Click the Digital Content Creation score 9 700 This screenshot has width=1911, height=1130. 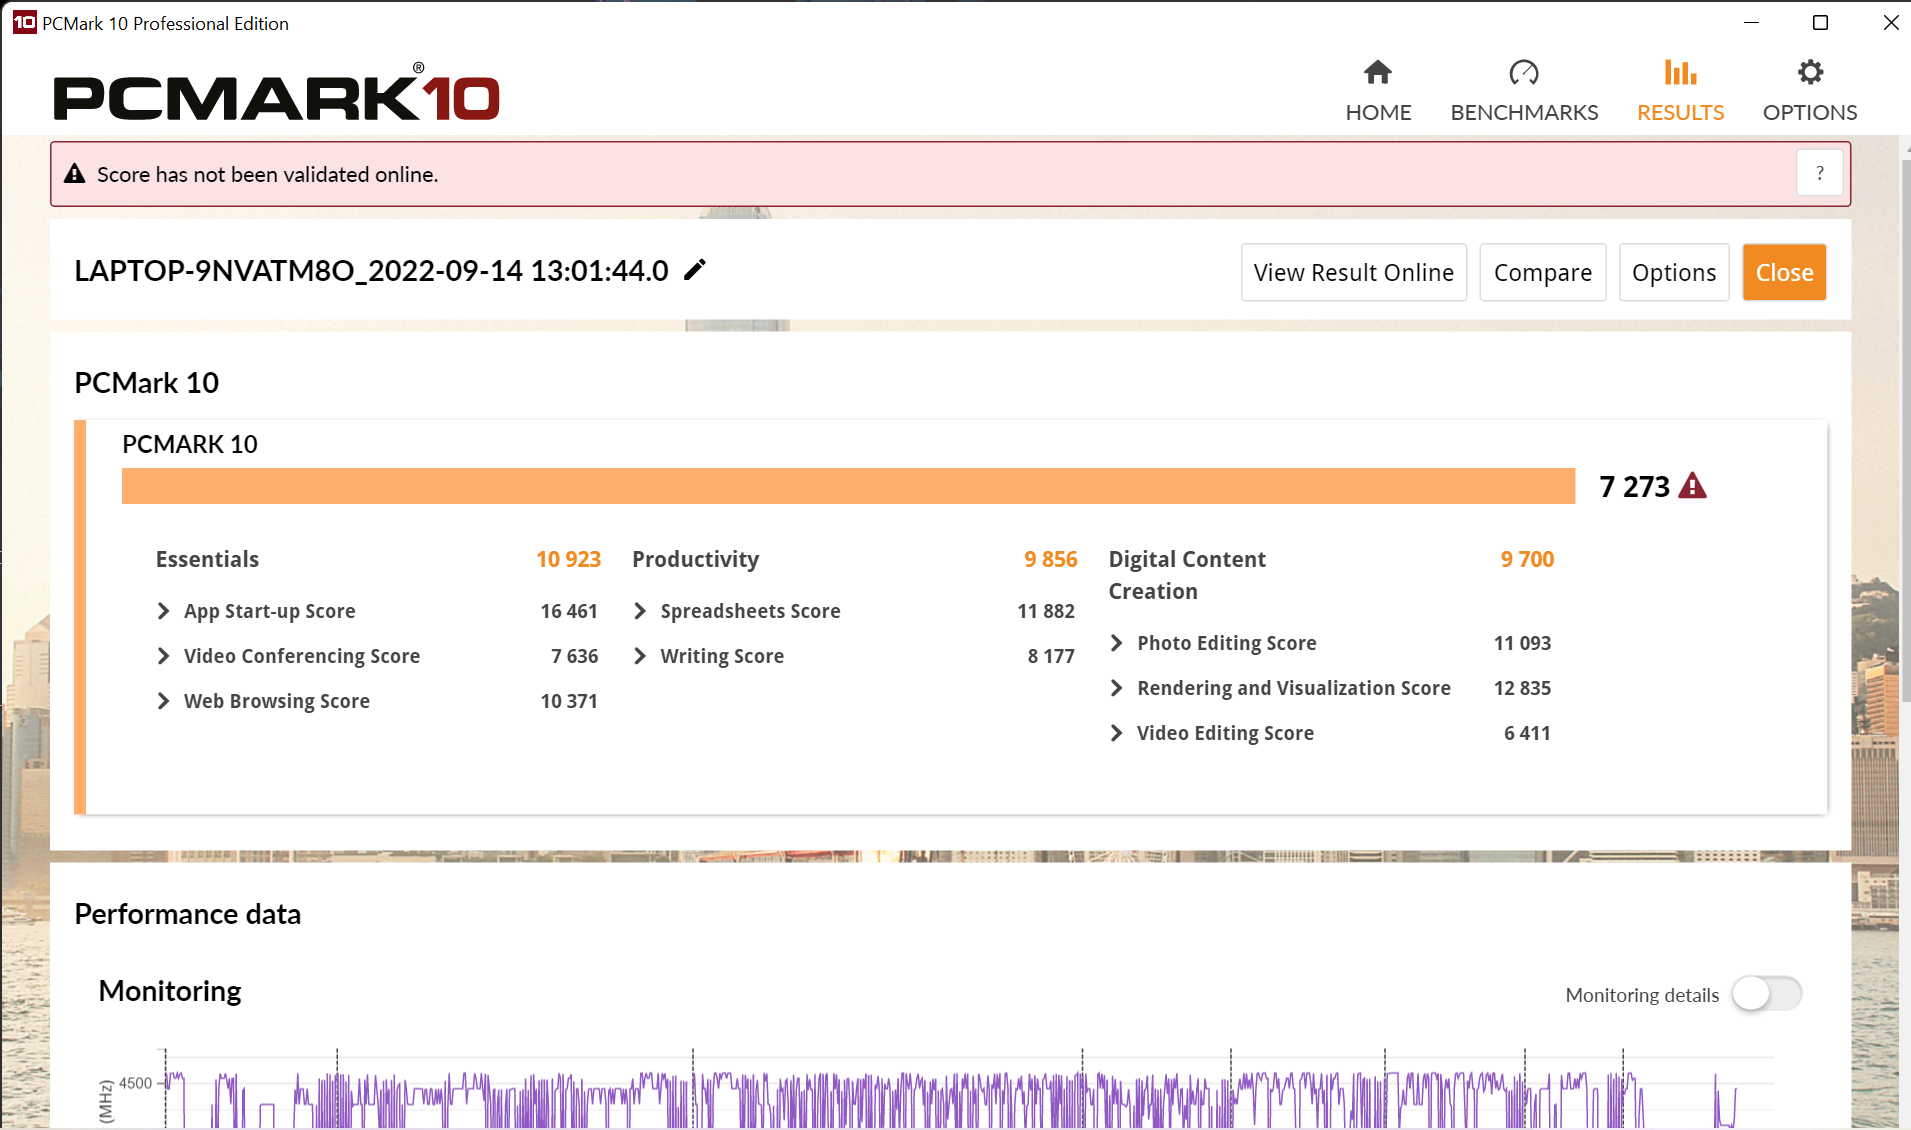point(1527,559)
